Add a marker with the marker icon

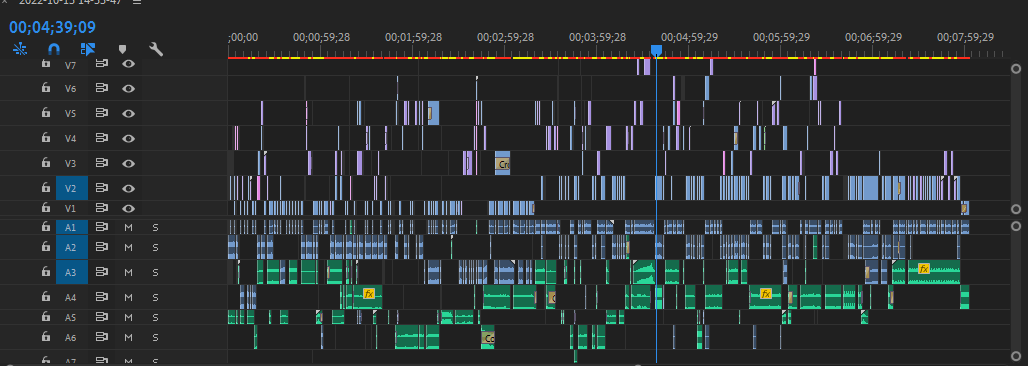tap(122, 49)
